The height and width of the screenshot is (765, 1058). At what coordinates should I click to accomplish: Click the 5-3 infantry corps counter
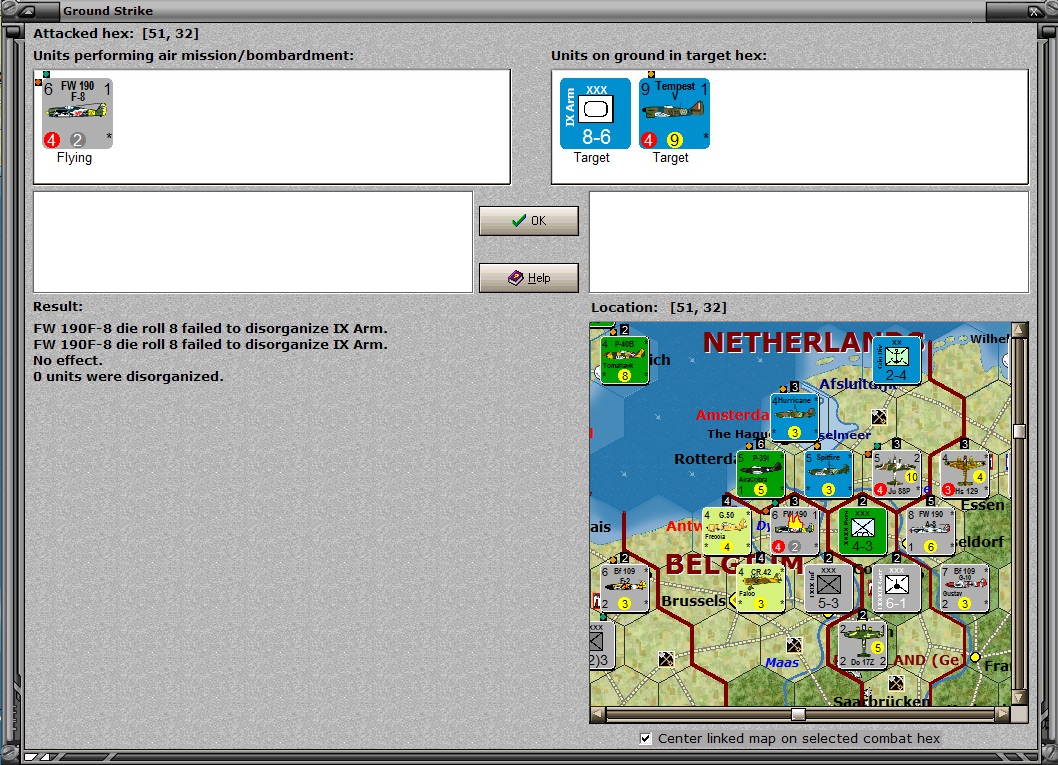click(x=828, y=588)
